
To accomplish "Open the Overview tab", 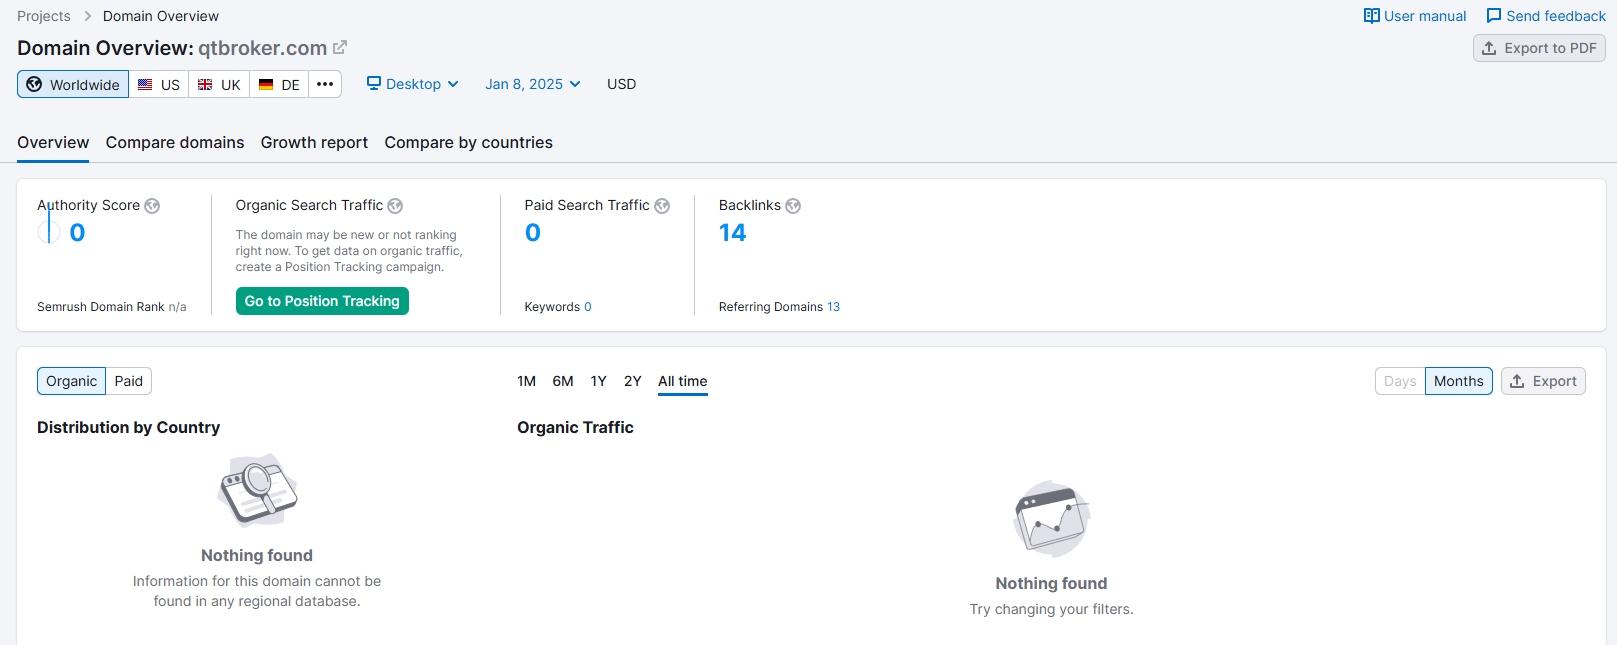I will [53, 143].
